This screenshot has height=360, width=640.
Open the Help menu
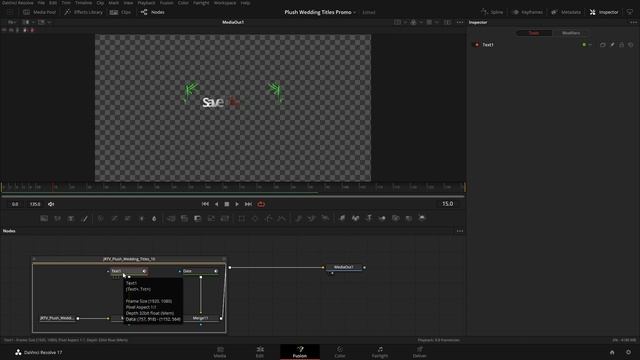[x=245, y=3]
